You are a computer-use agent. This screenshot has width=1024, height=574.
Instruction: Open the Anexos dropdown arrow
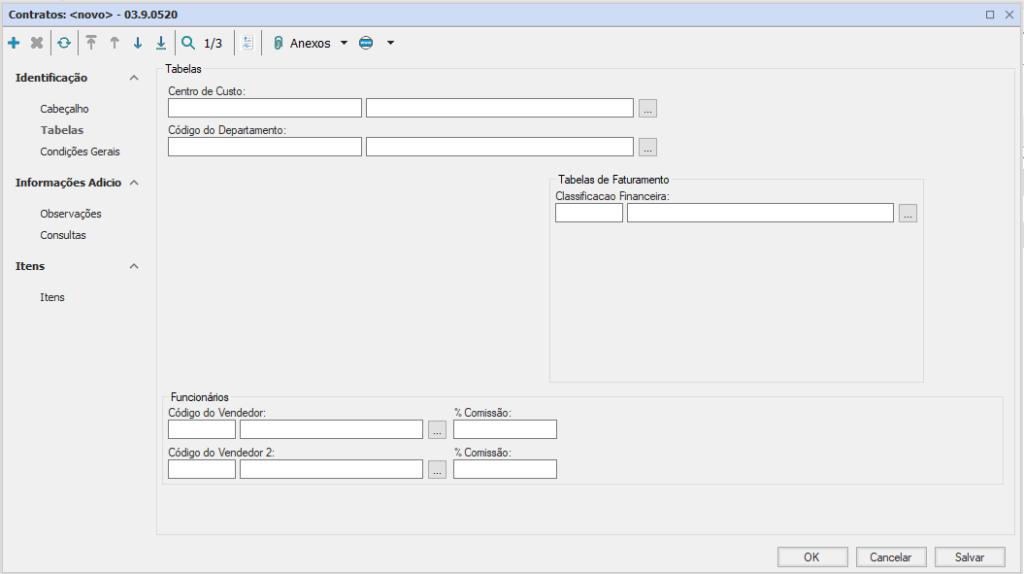pos(344,43)
